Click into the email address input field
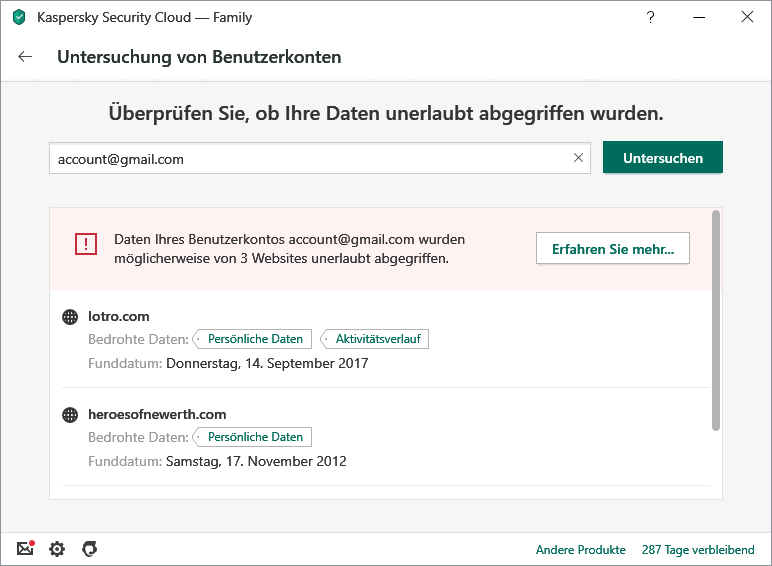 310,158
